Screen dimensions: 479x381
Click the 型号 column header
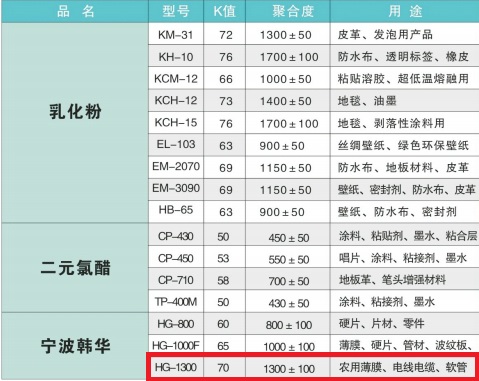[x=176, y=11]
